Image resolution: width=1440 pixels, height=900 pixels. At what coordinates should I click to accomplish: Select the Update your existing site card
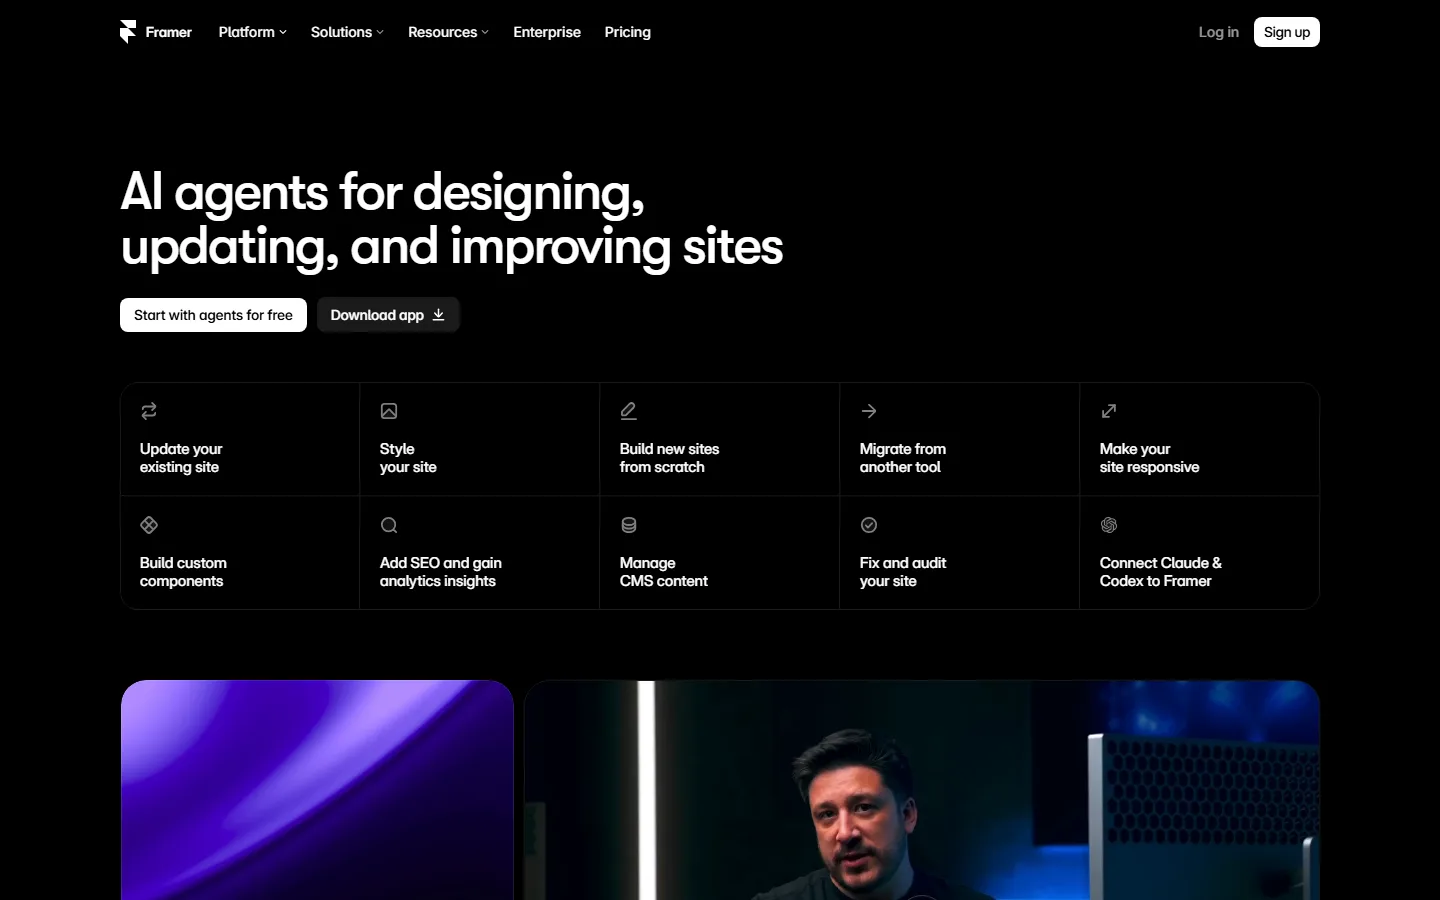(240, 439)
